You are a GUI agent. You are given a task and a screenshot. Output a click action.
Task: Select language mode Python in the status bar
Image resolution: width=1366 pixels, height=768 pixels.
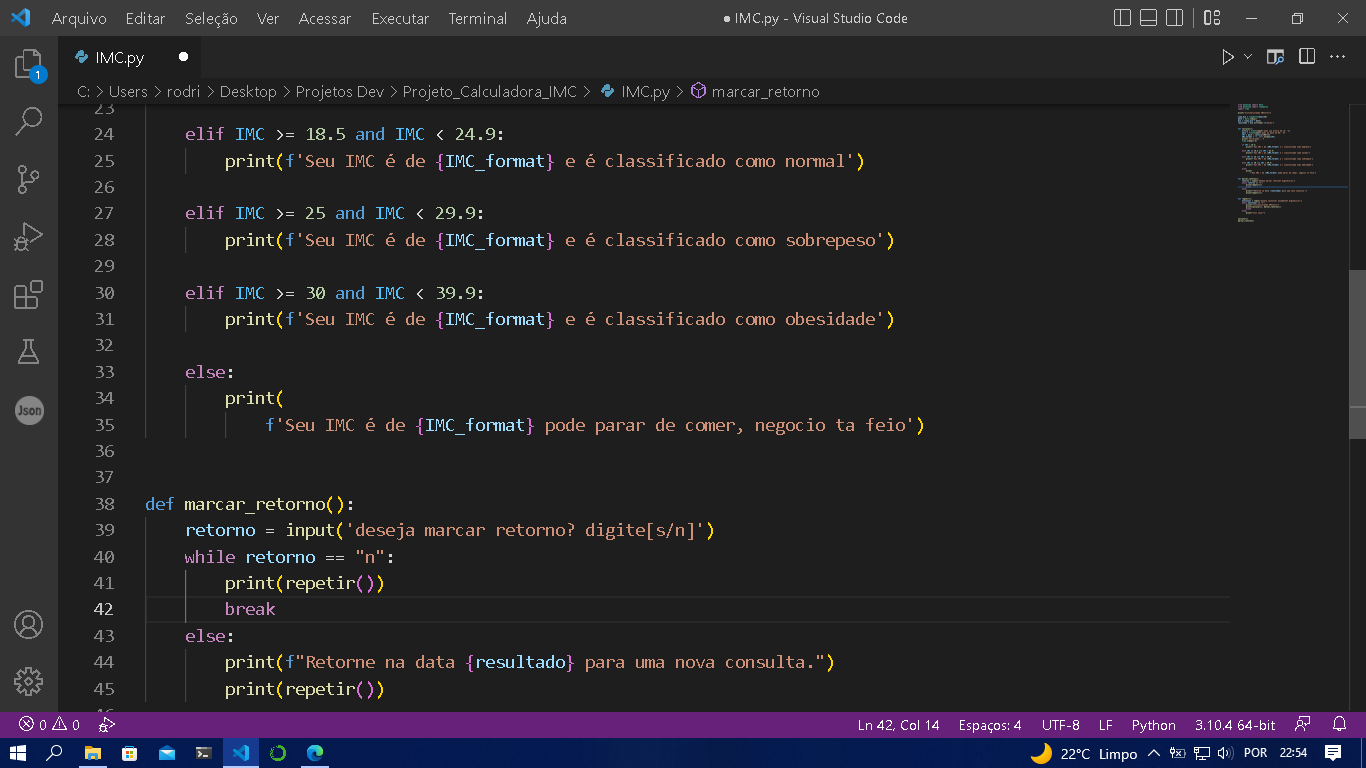[x=1153, y=725]
